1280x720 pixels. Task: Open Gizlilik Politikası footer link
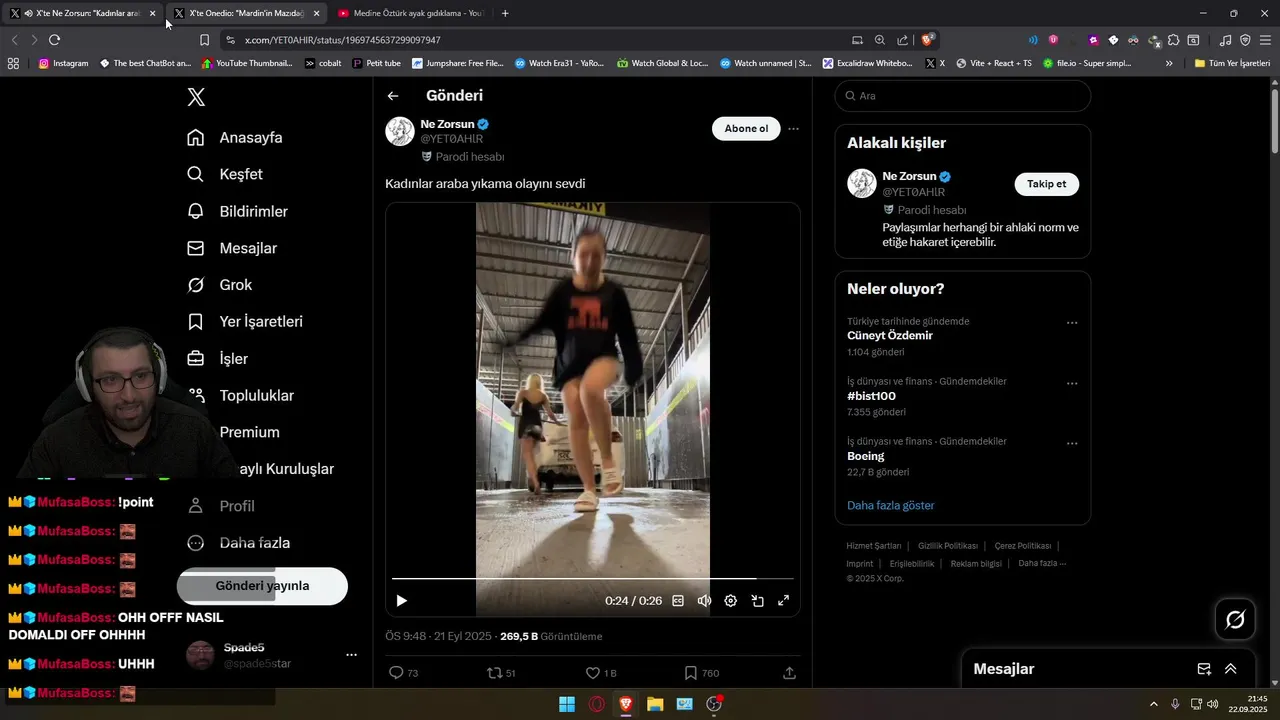[x=948, y=546]
